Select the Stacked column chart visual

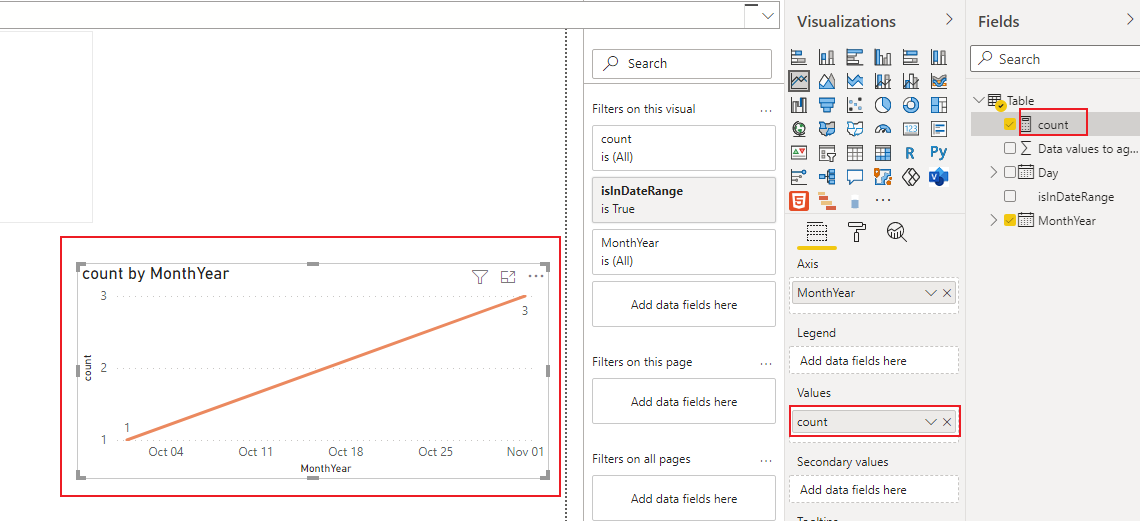827,57
